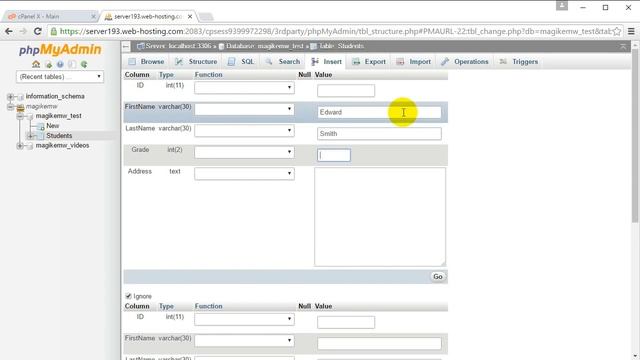The image size is (640, 360).
Task: Click the New table icon in the tree
Action: coord(41,126)
